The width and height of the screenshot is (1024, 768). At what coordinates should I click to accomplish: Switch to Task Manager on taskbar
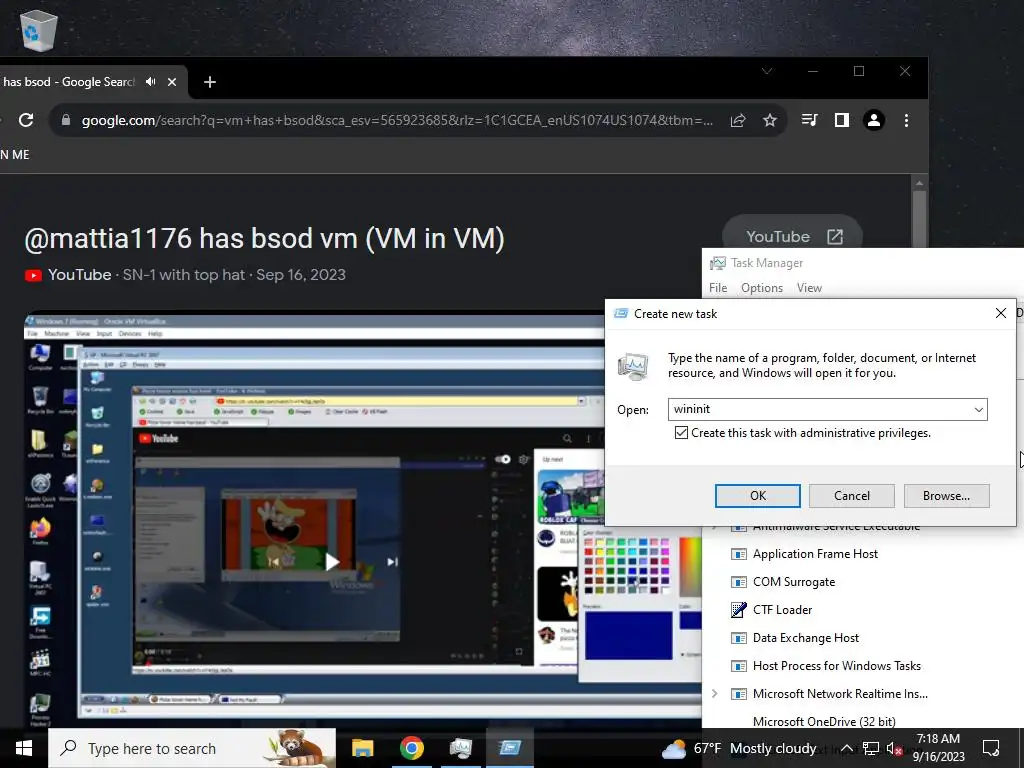(460, 748)
